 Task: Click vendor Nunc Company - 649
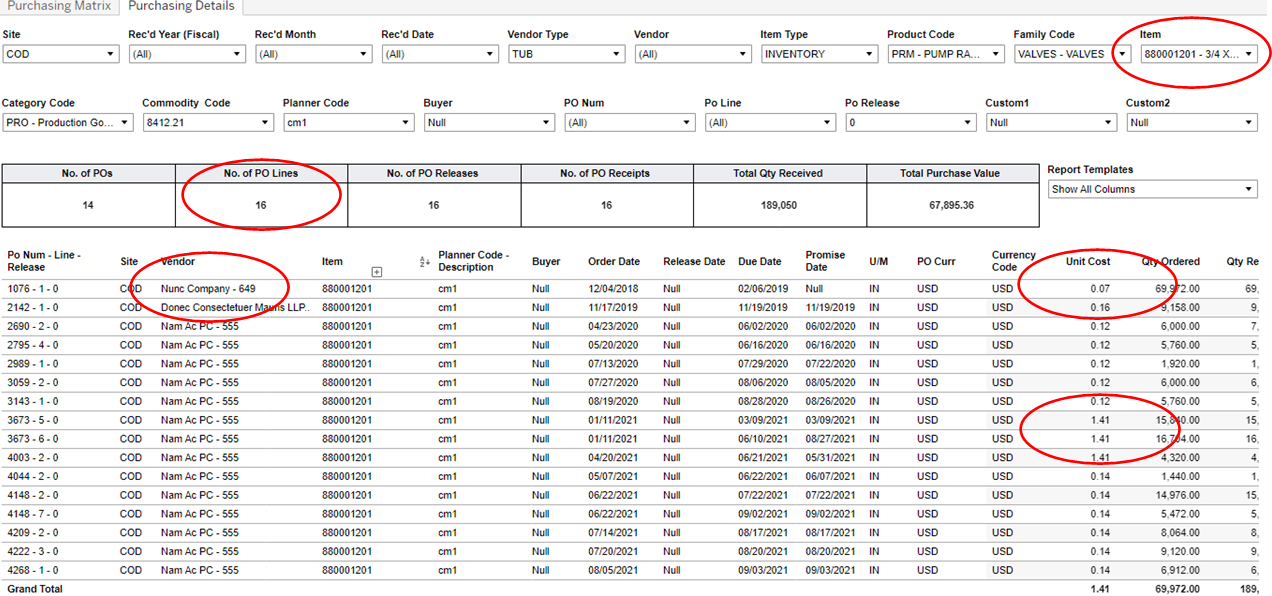pyautogui.click(x=208, y=289)
